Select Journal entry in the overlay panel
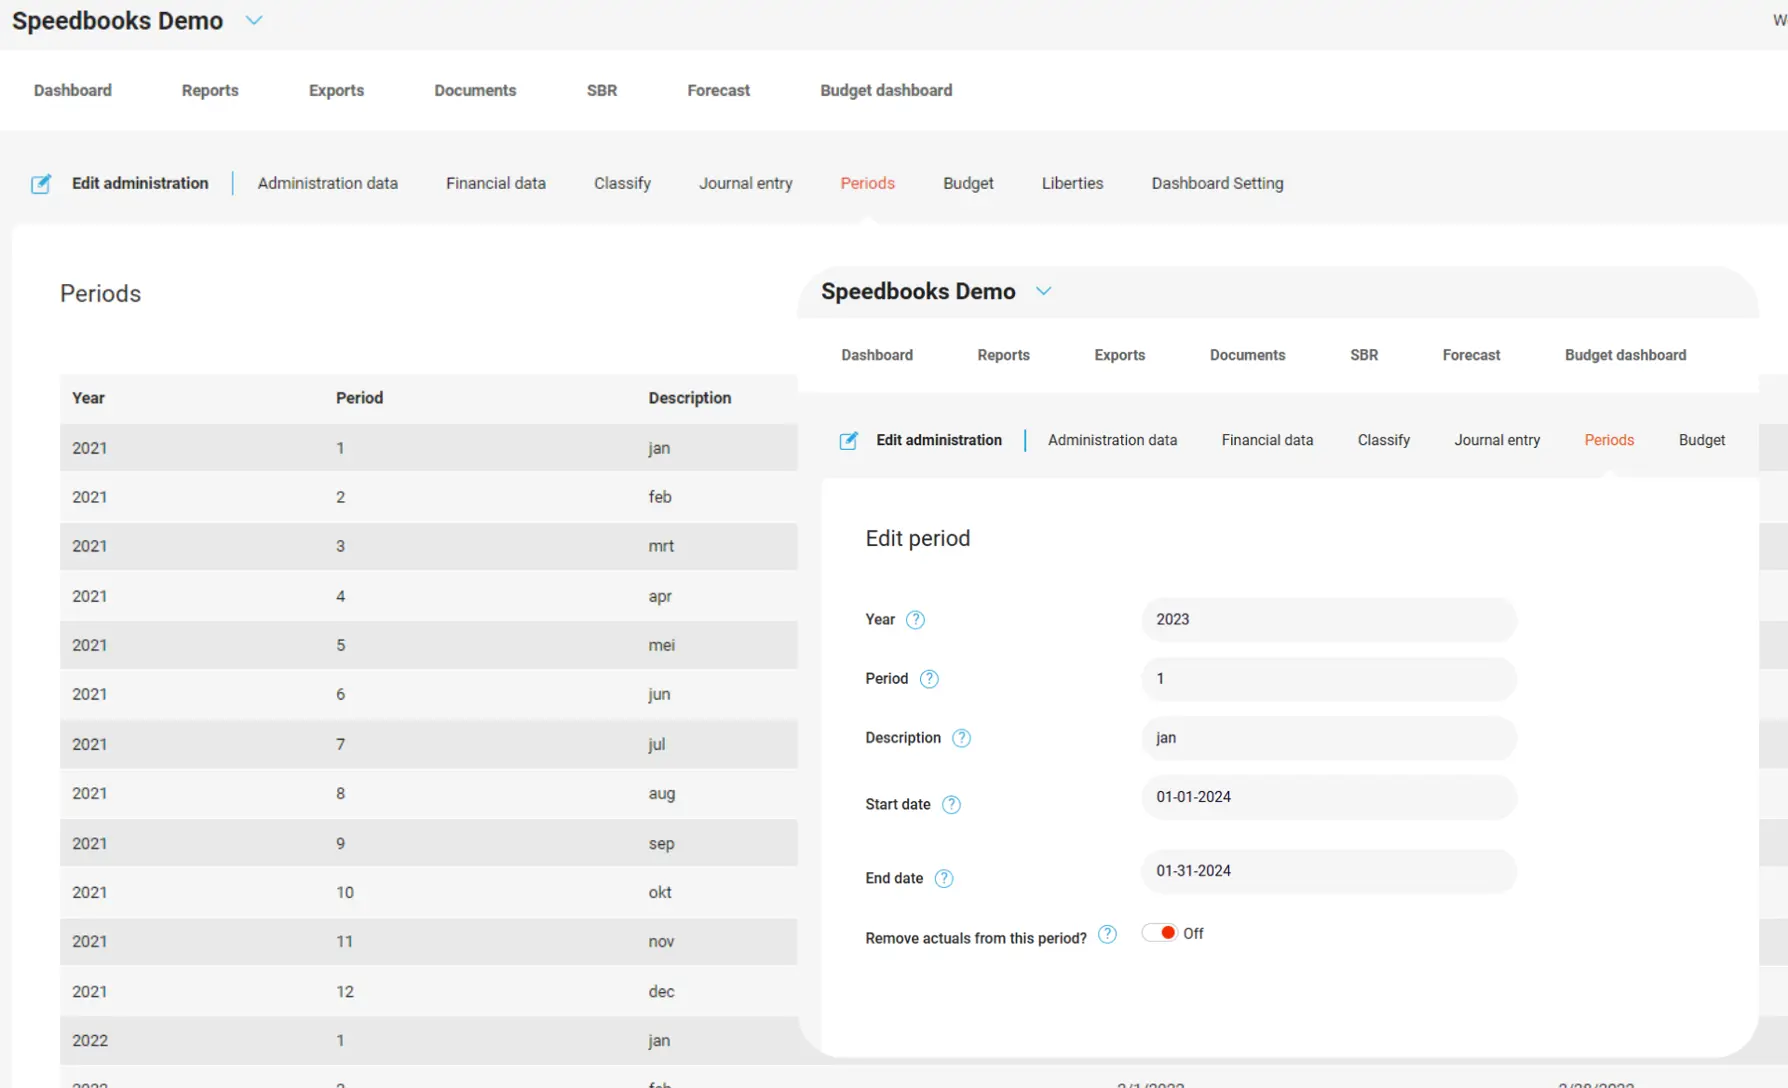Screen dimensions: 1788x1088 (1497, 440)
